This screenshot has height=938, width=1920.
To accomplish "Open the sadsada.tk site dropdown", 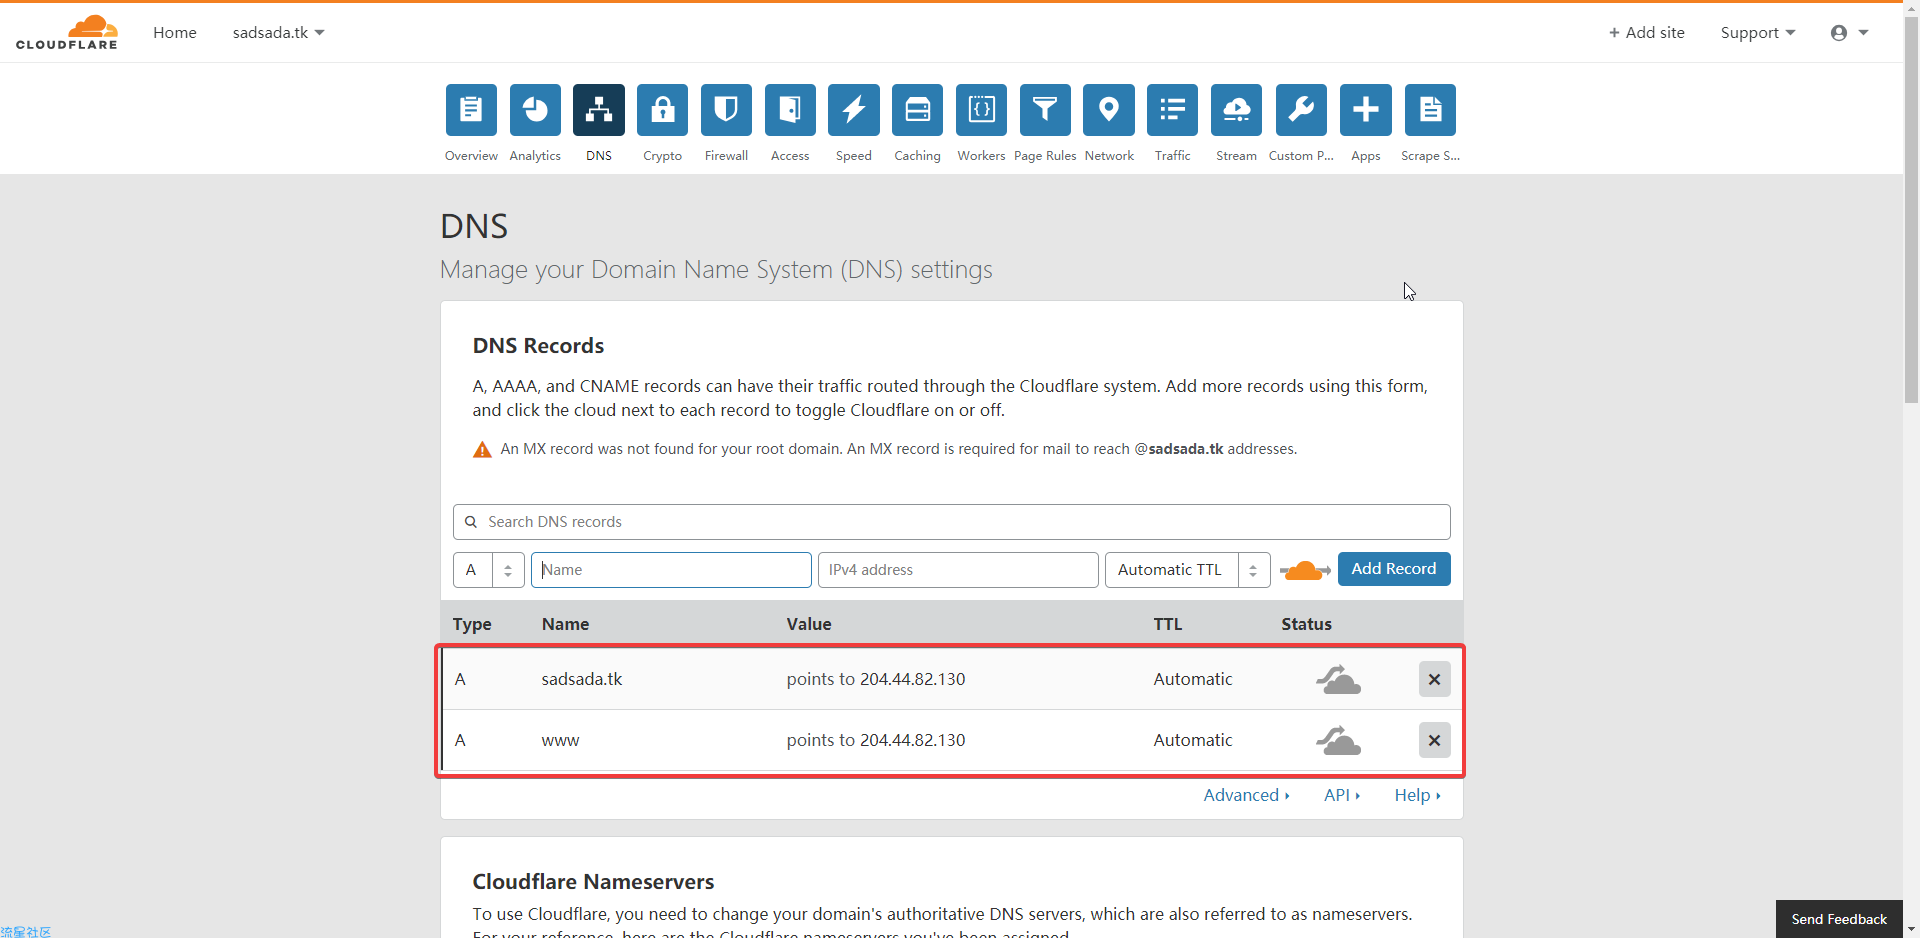I will pos(278,33).
